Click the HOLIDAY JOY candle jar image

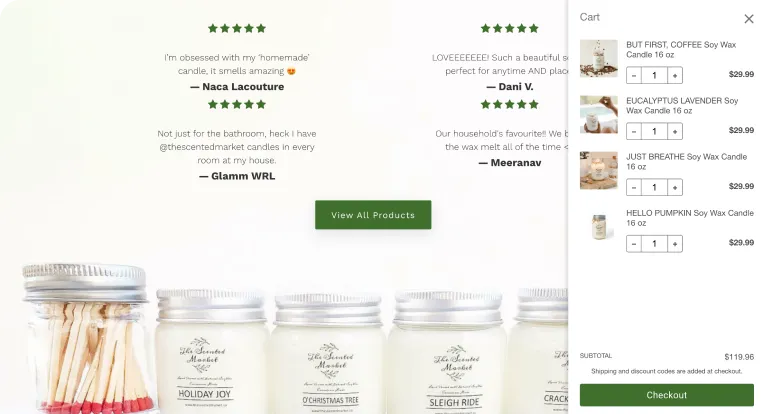pyautogui.click(x=210, y=351)
